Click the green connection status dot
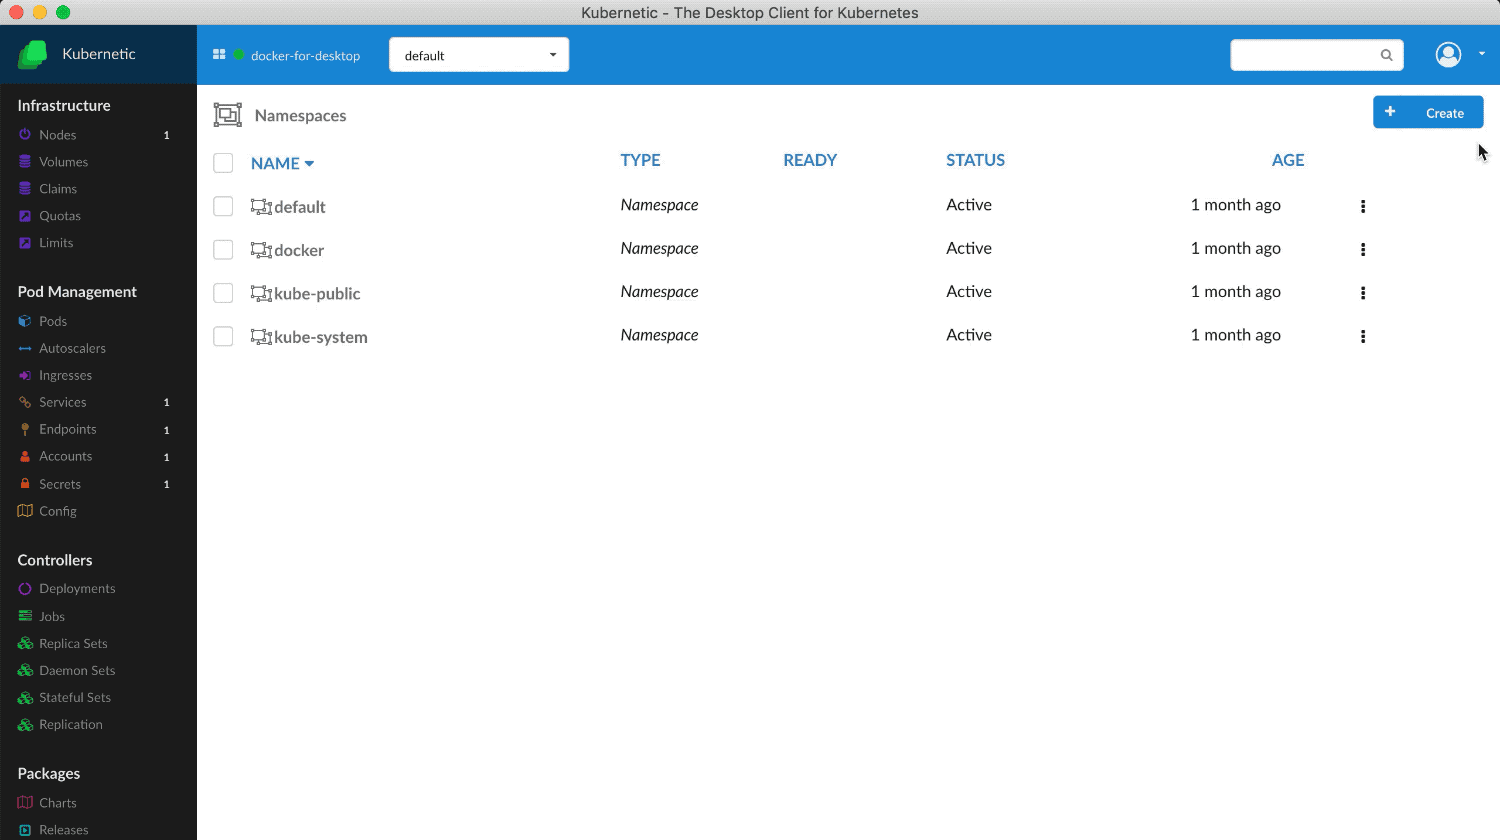1500x840 pixels. point(238,55)
